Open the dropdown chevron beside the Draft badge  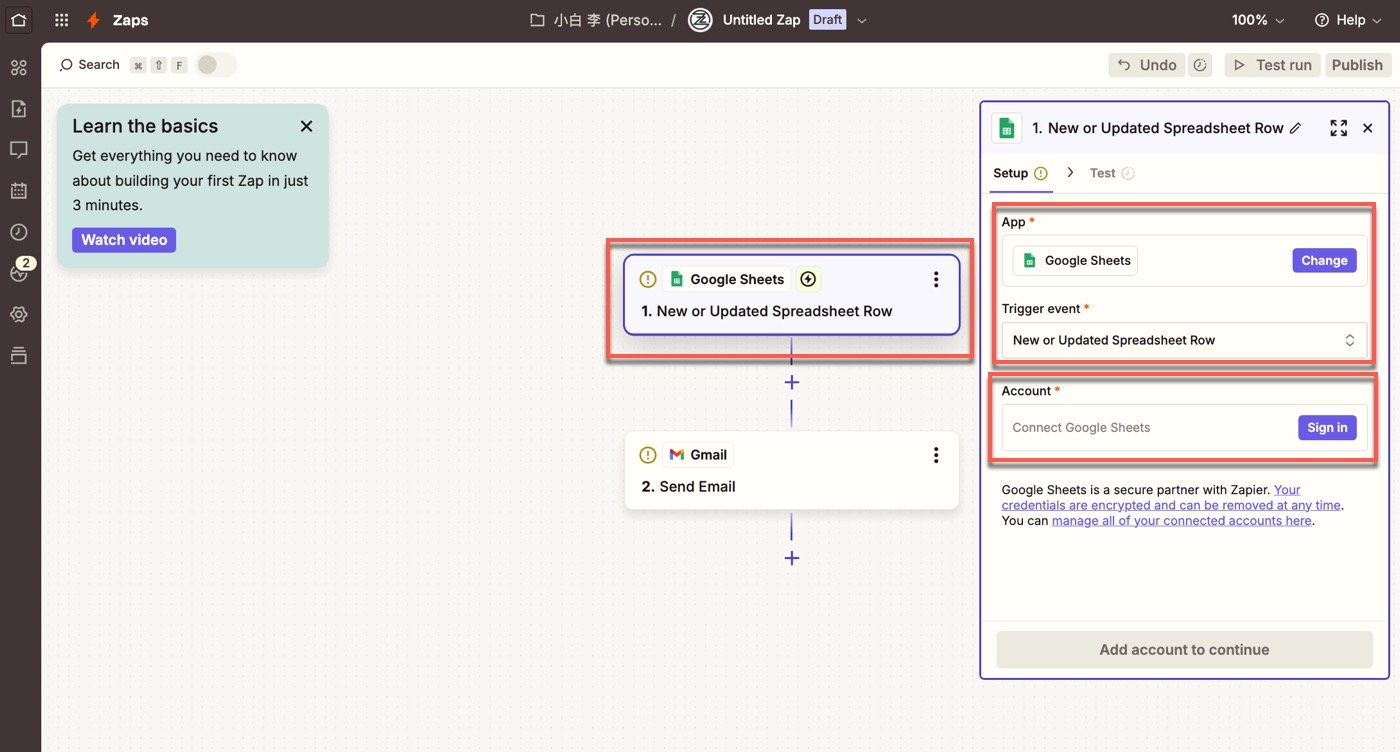pyautogui.click(x=862, y=20)
